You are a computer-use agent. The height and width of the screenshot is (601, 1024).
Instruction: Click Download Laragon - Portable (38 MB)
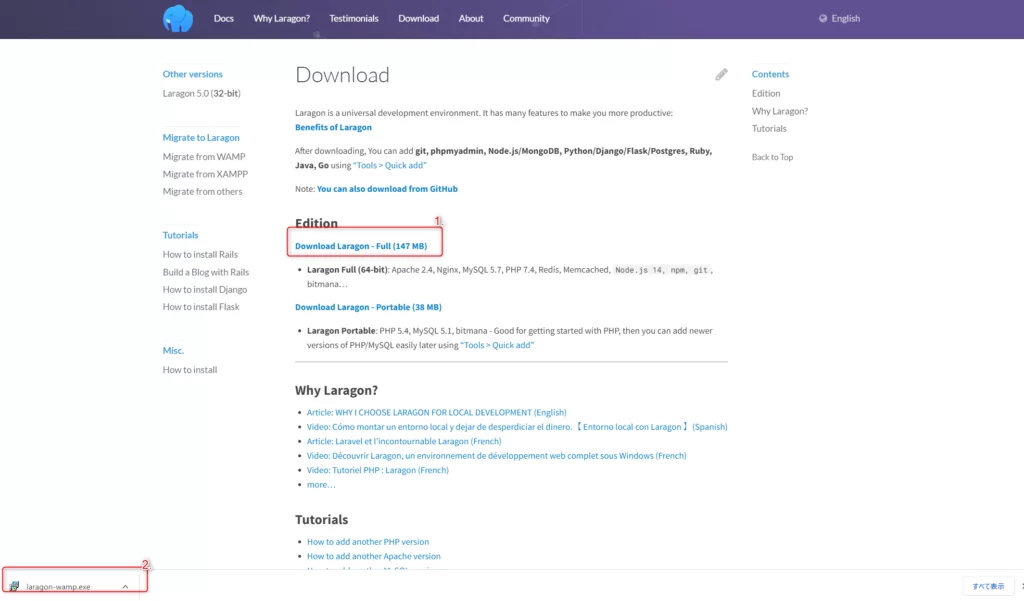tap(368, 307)
